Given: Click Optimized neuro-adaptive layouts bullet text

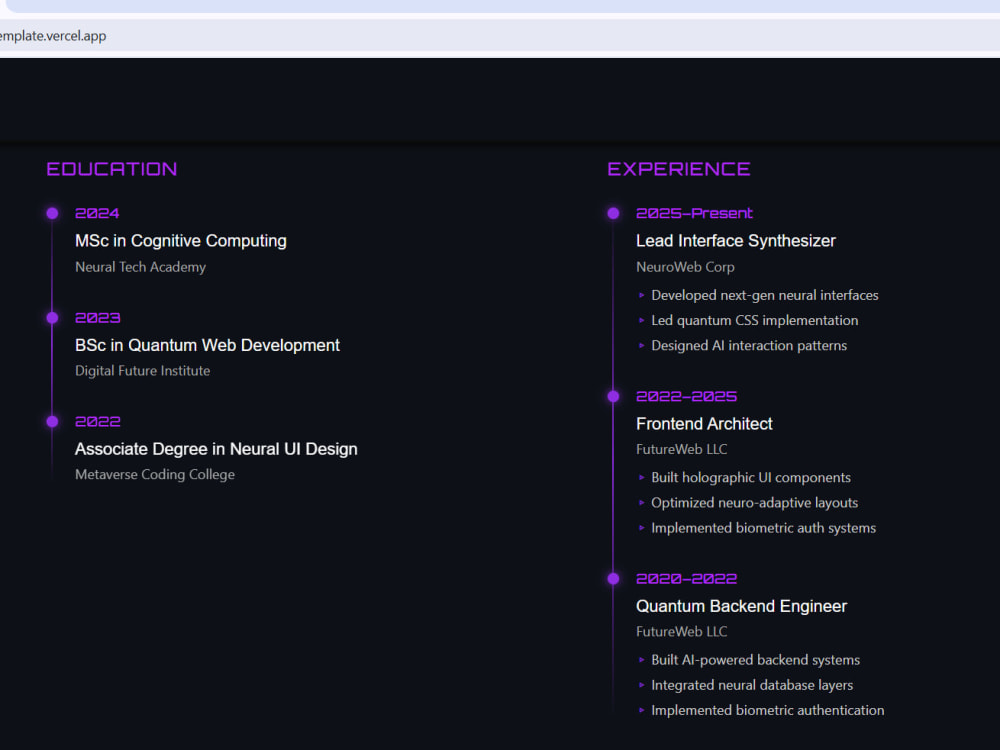Looking at the screenshot, I should 754,503.
